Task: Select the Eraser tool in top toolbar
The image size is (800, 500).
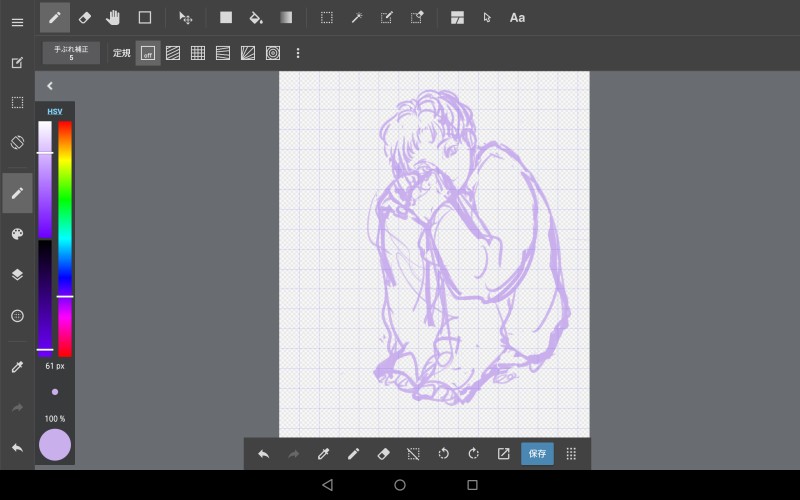Action: (85, 18)
